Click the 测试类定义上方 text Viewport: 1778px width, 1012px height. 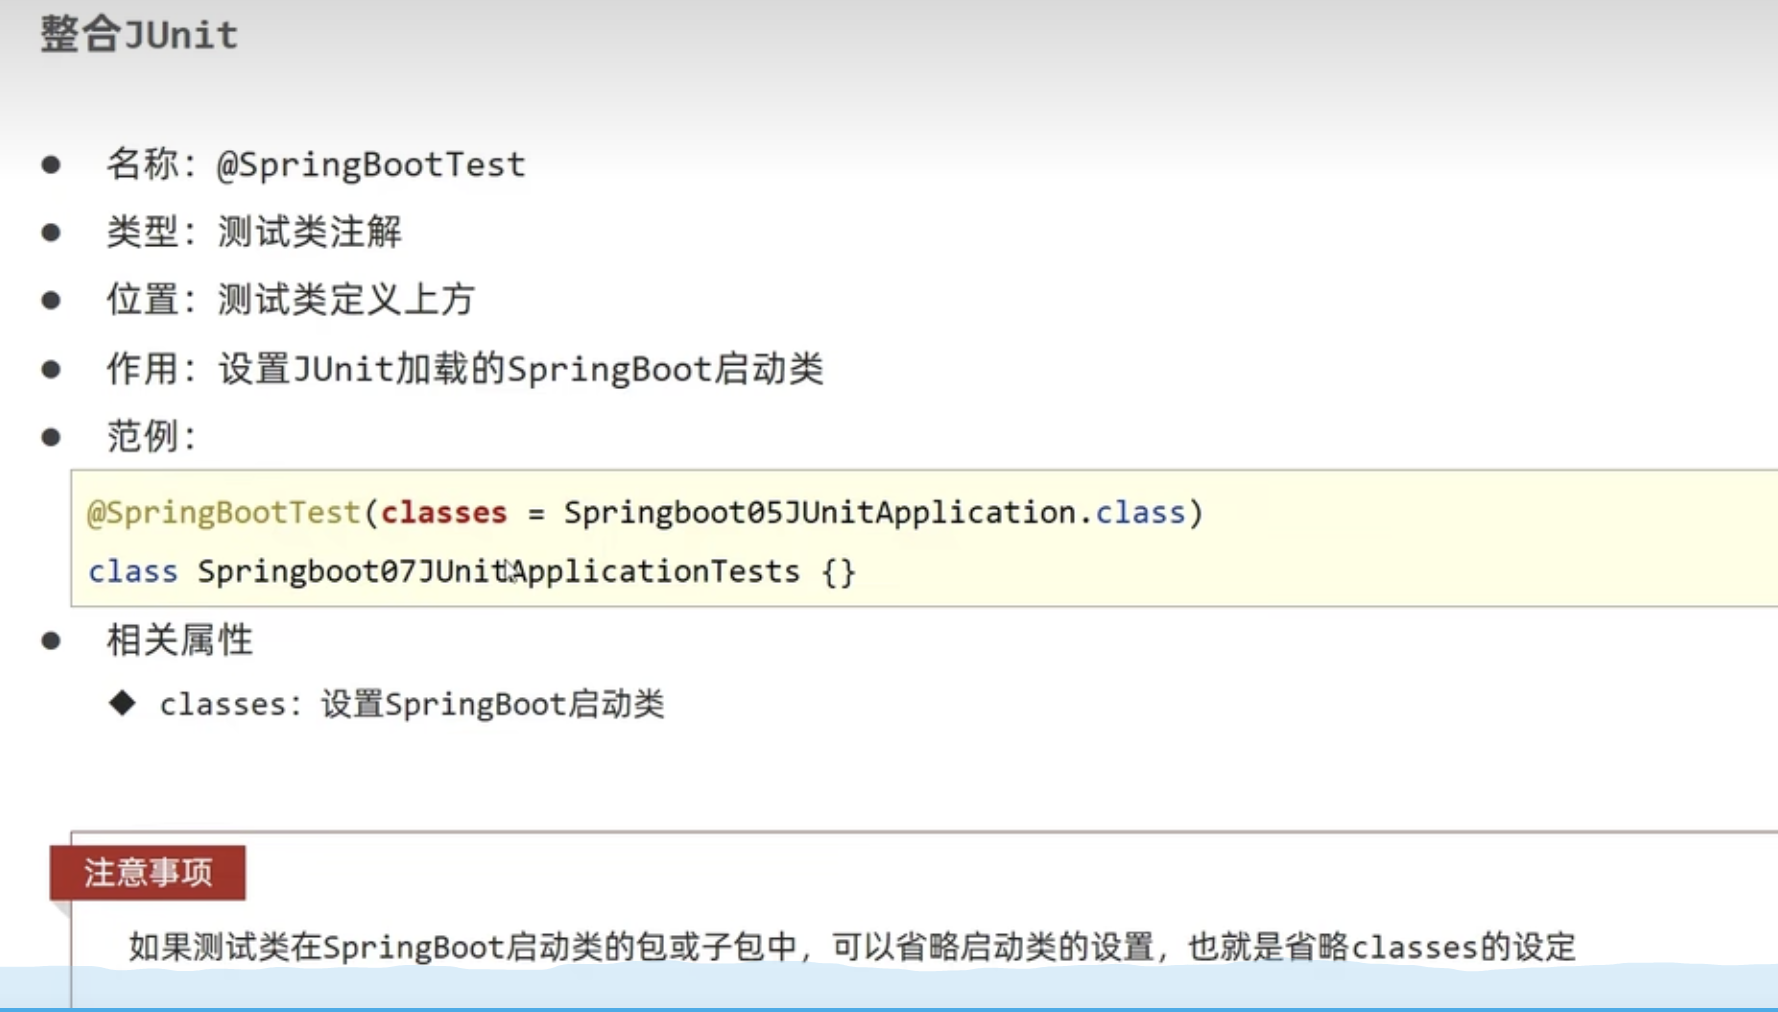point(346,300)
